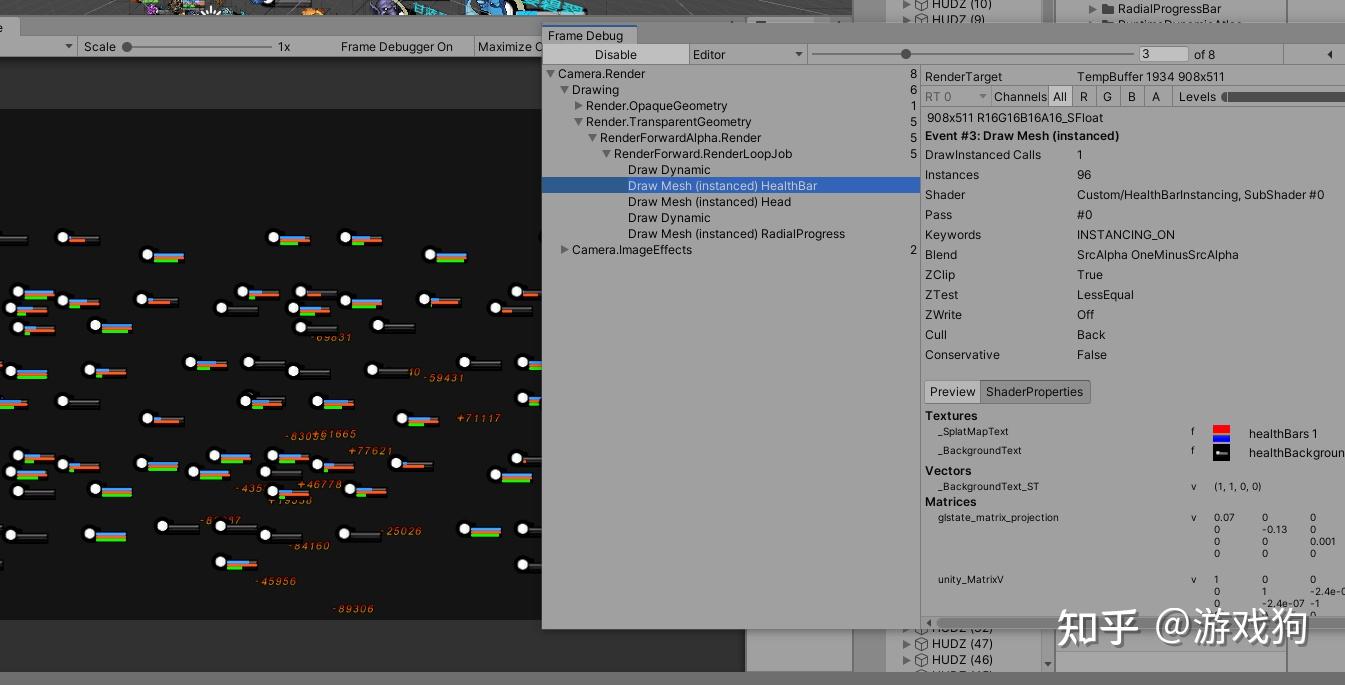The height and width of the screenshot is (685, 1345).
Task: Collapse the RenderForwardAlpha.Render tree node
Action: pos(592,137)
